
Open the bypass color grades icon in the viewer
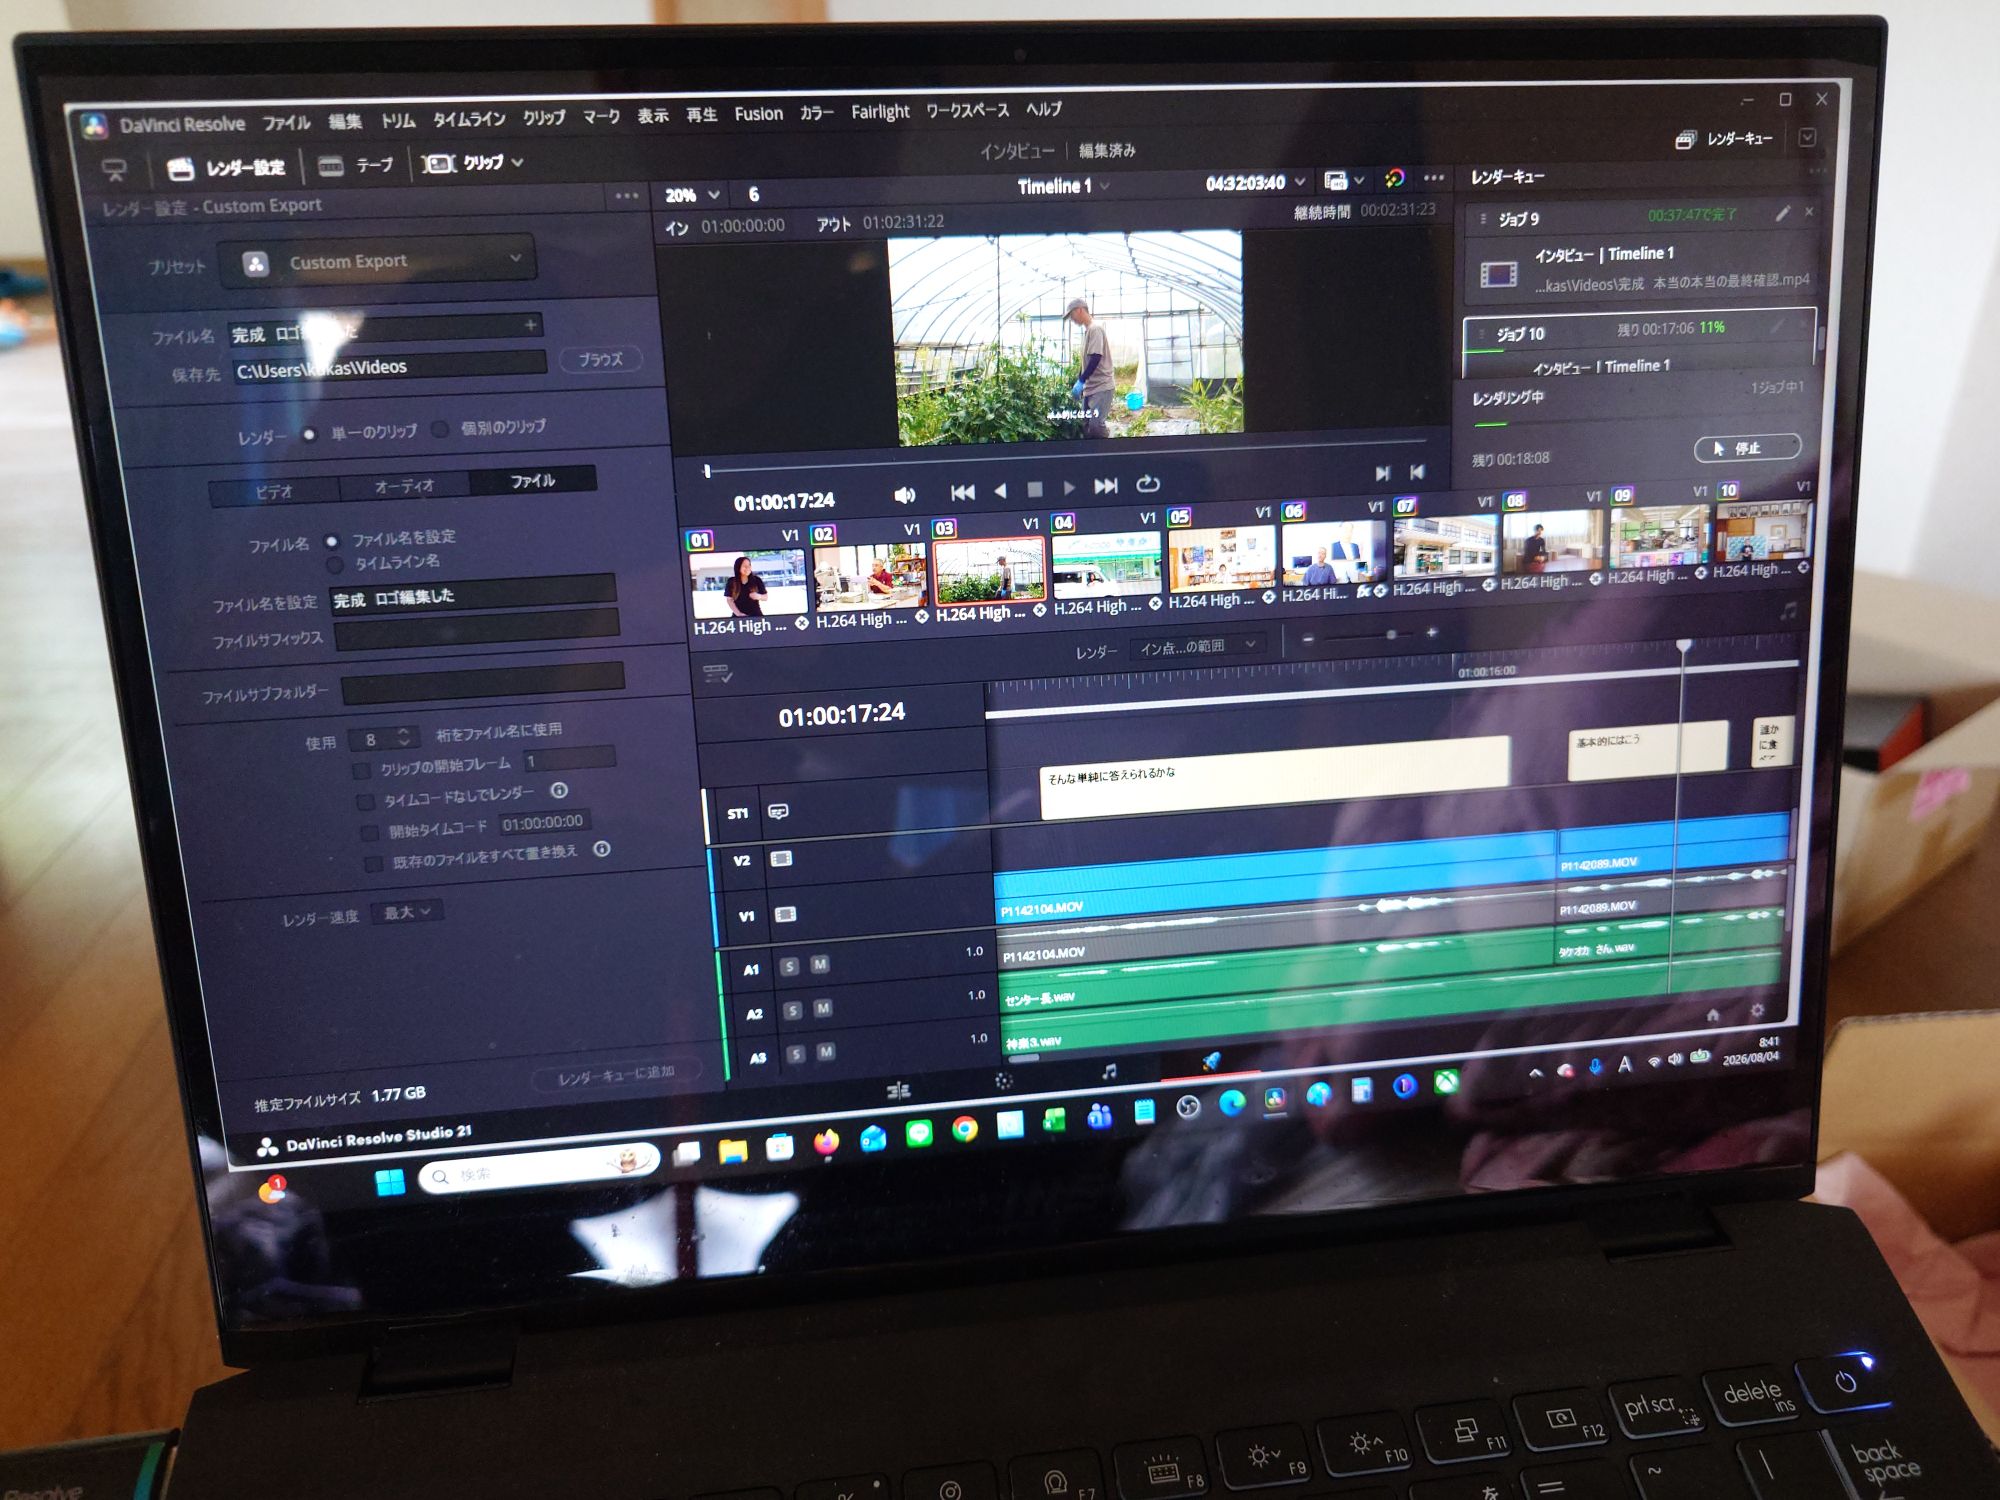(1394, 178)
